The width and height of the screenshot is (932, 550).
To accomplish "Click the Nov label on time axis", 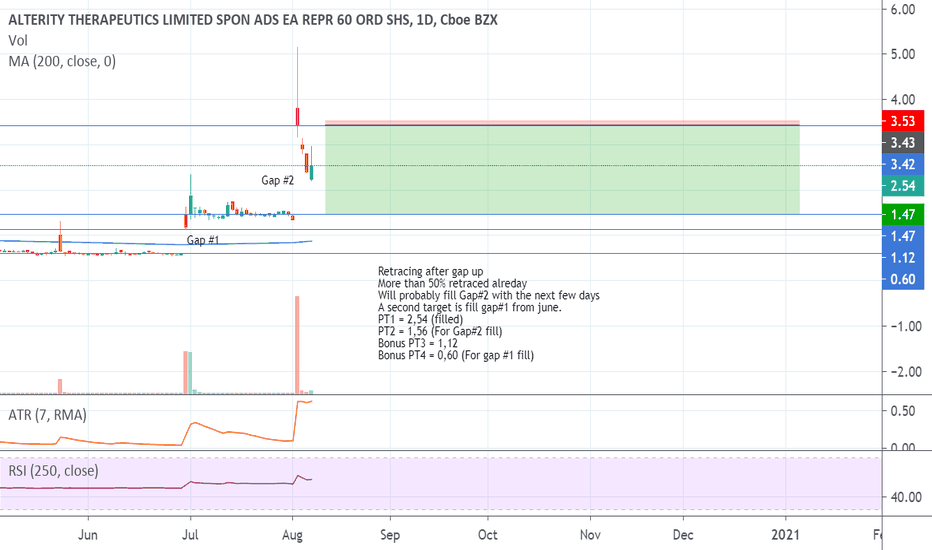I will pyautogui.click(x=590, y=535).
